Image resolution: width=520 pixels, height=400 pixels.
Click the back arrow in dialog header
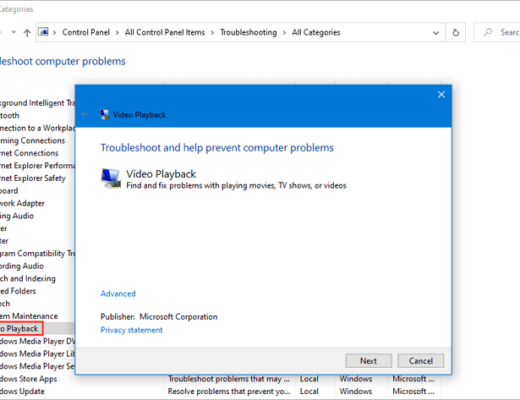pyautogui.click(x=85, y=115)
